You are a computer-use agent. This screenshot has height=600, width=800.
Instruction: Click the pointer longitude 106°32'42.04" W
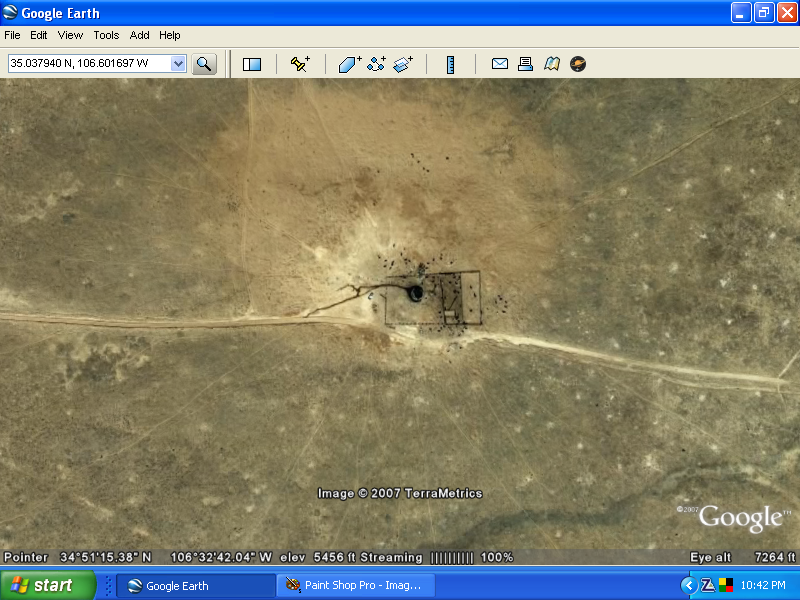pyautogui.click(x=221, y=558)
